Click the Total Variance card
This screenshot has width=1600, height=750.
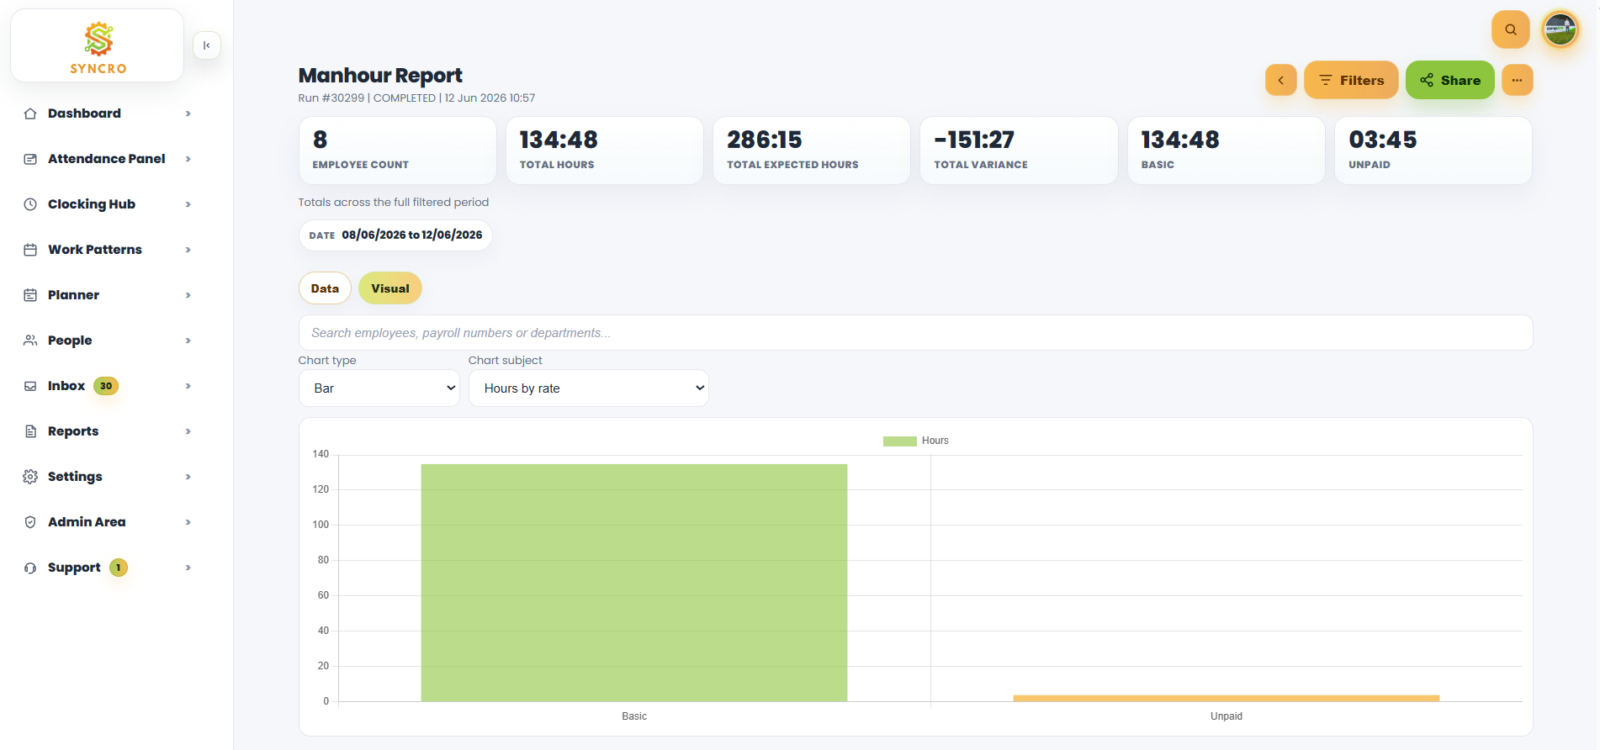point(1018,150)
